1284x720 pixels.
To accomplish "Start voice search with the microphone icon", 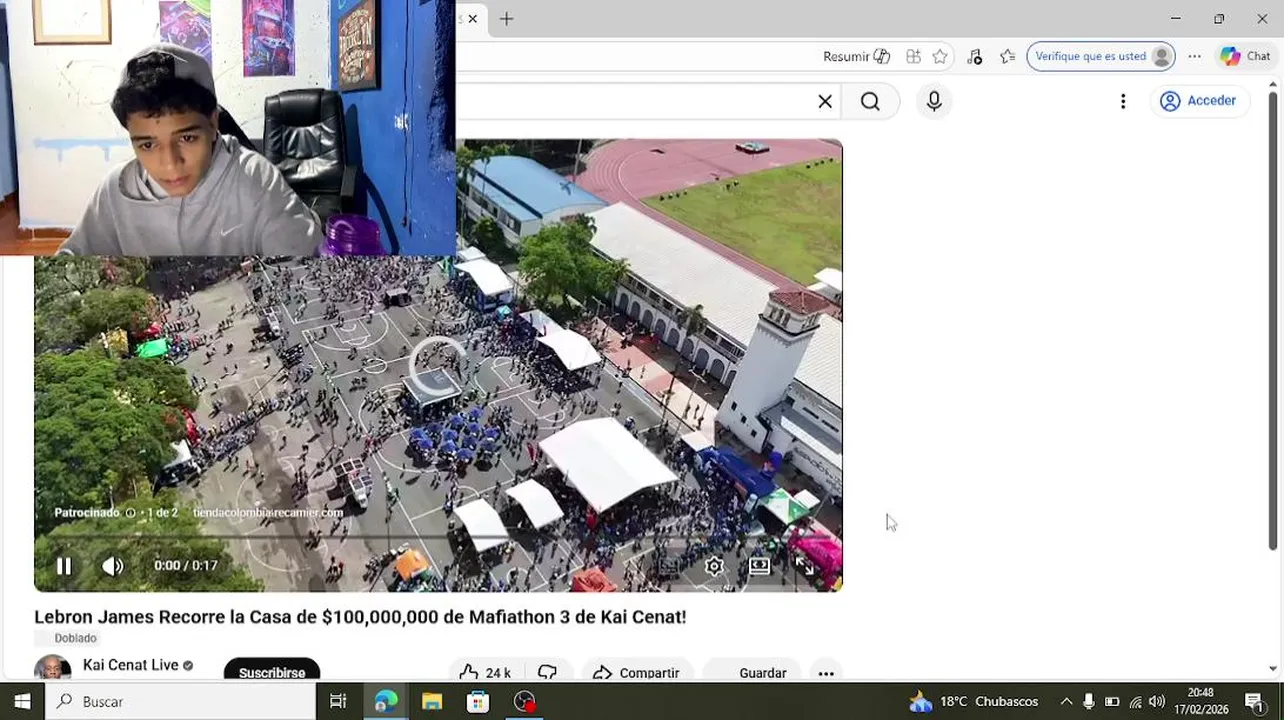I will pos(934,101).
